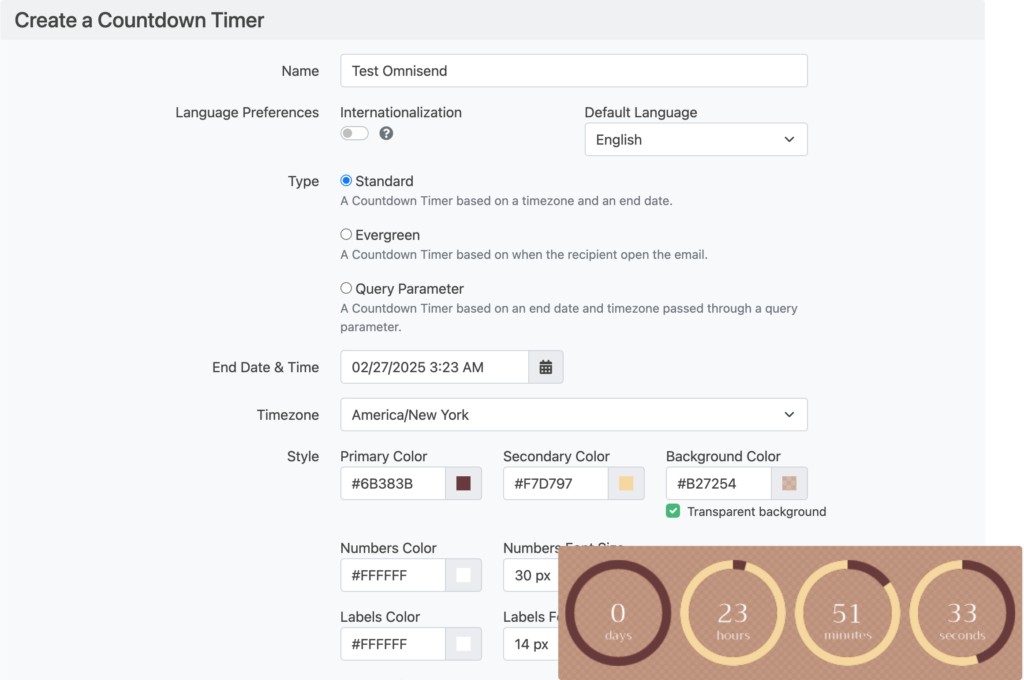Select the Evergreen timer type
1024x680 pixels.
346,234
